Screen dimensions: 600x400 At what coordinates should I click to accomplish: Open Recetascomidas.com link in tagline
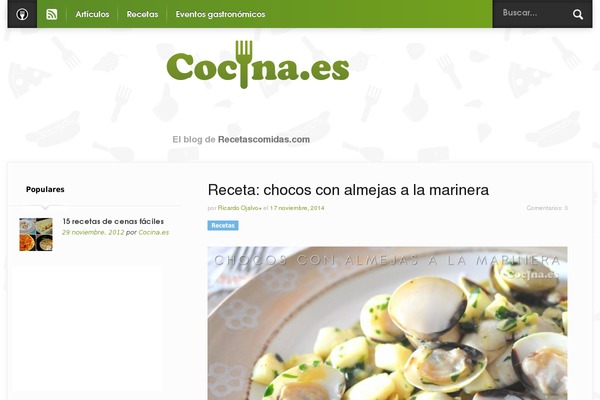coord(264,139)
